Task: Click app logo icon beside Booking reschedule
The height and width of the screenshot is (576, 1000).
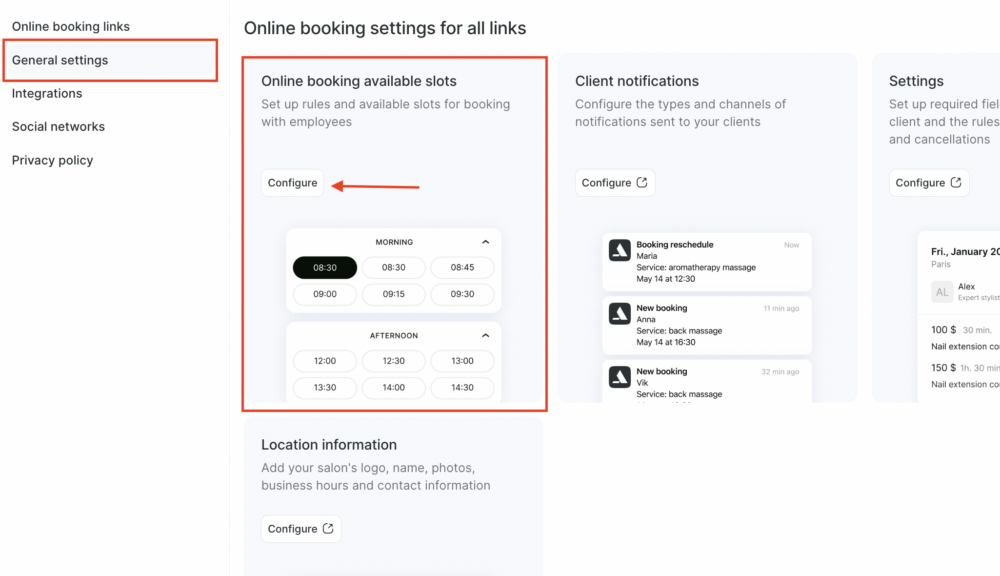Action: click(x=619, y=251)
